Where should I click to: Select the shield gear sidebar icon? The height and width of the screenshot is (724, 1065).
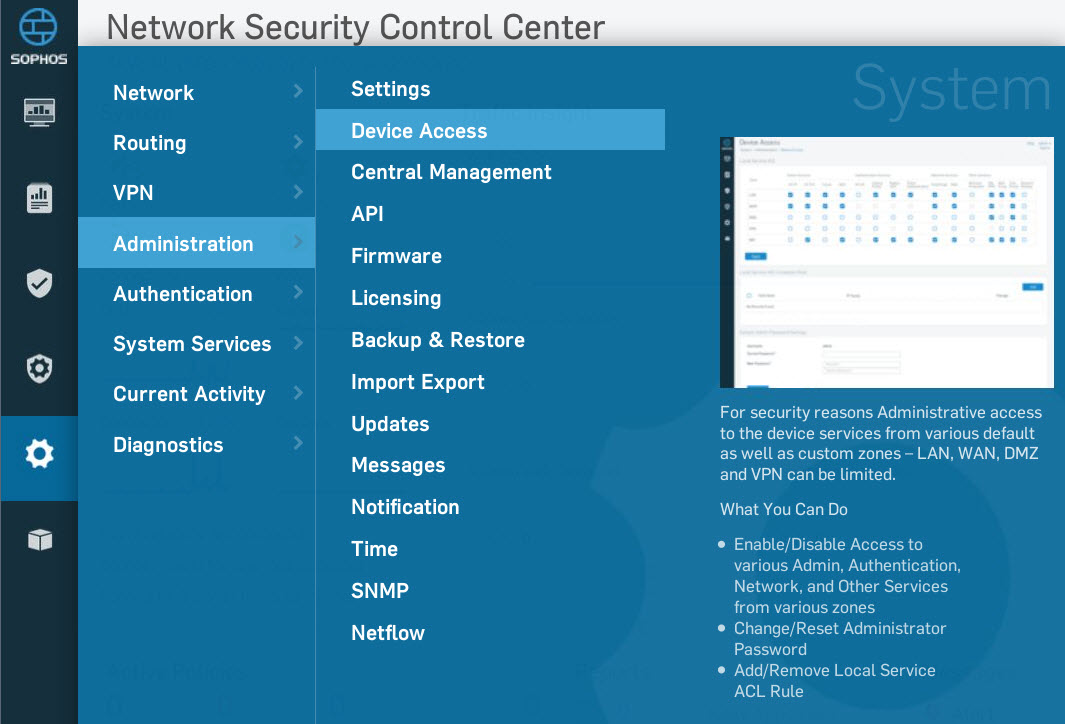click(x=39, y=370)
